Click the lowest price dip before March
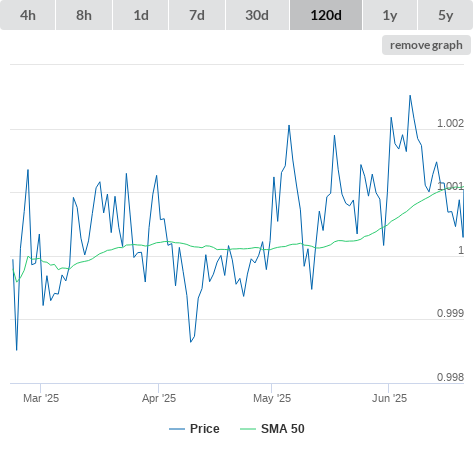 (17, 350)
